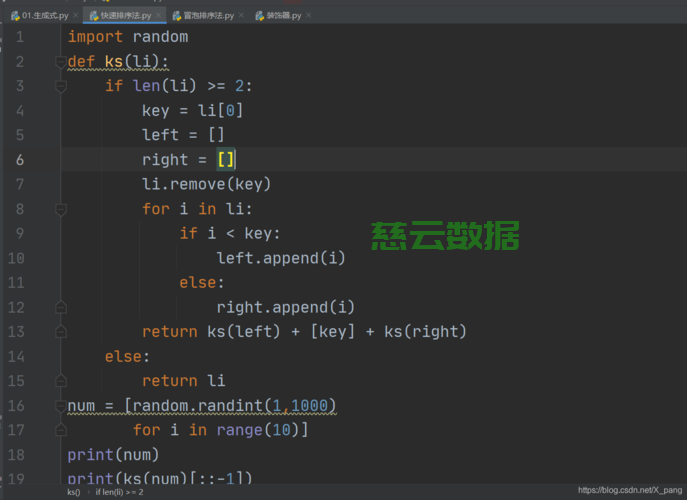Collapse the def ks(li) function fold
The height and width of the screenshot is (500, 687).
point(60,62)
